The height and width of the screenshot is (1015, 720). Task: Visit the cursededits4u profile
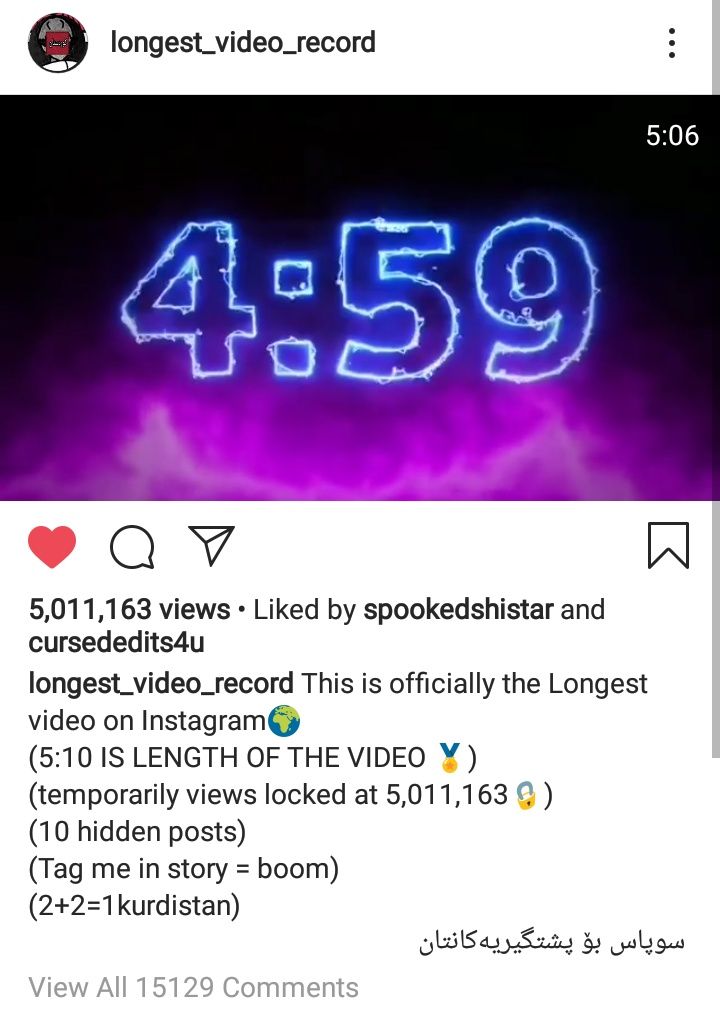click(117, 643)
